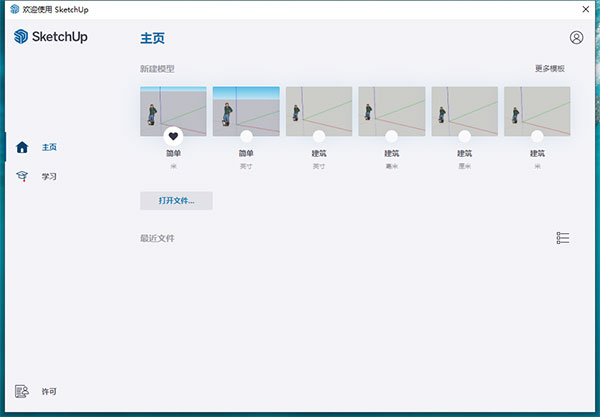
Task: Click the License (许可) certificate icon
Action: coord(22,391)
